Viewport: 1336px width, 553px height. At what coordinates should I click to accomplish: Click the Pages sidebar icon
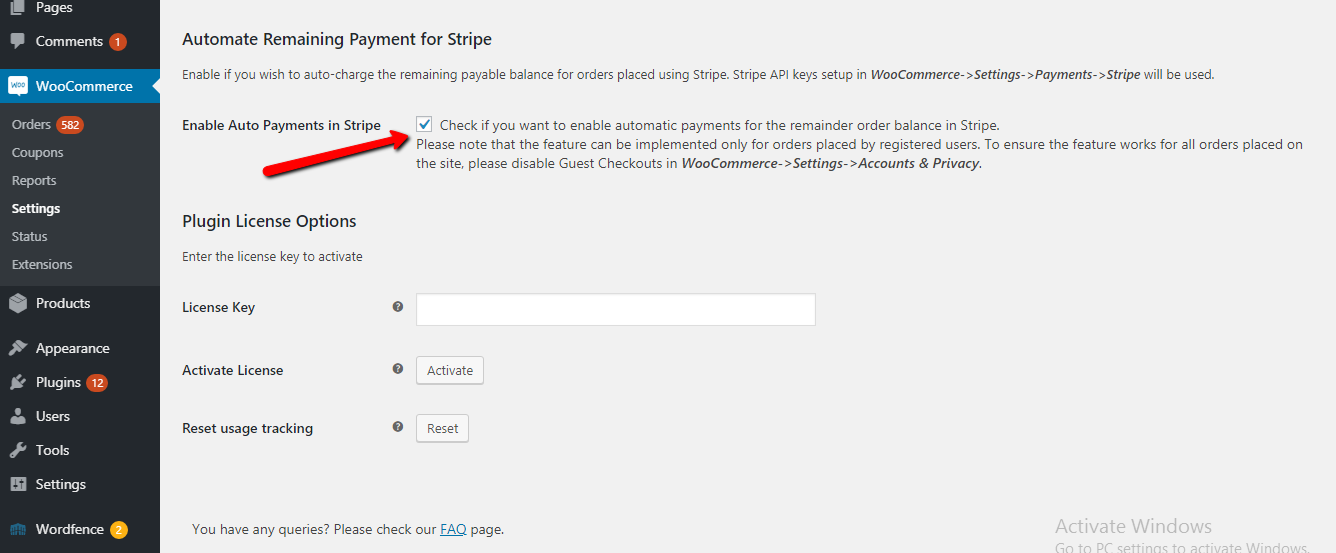pyautogui.click(x=18, y=8)
